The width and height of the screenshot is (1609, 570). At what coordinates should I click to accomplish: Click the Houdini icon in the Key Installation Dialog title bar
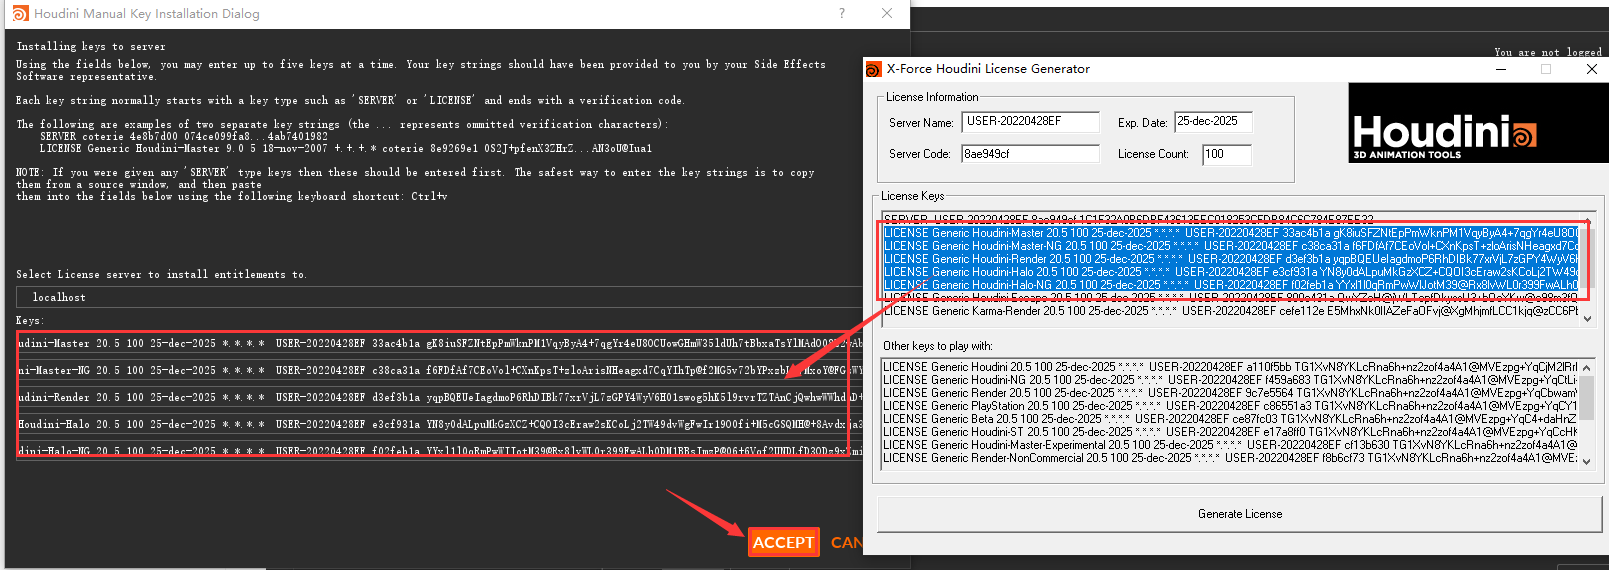point(20,13)
